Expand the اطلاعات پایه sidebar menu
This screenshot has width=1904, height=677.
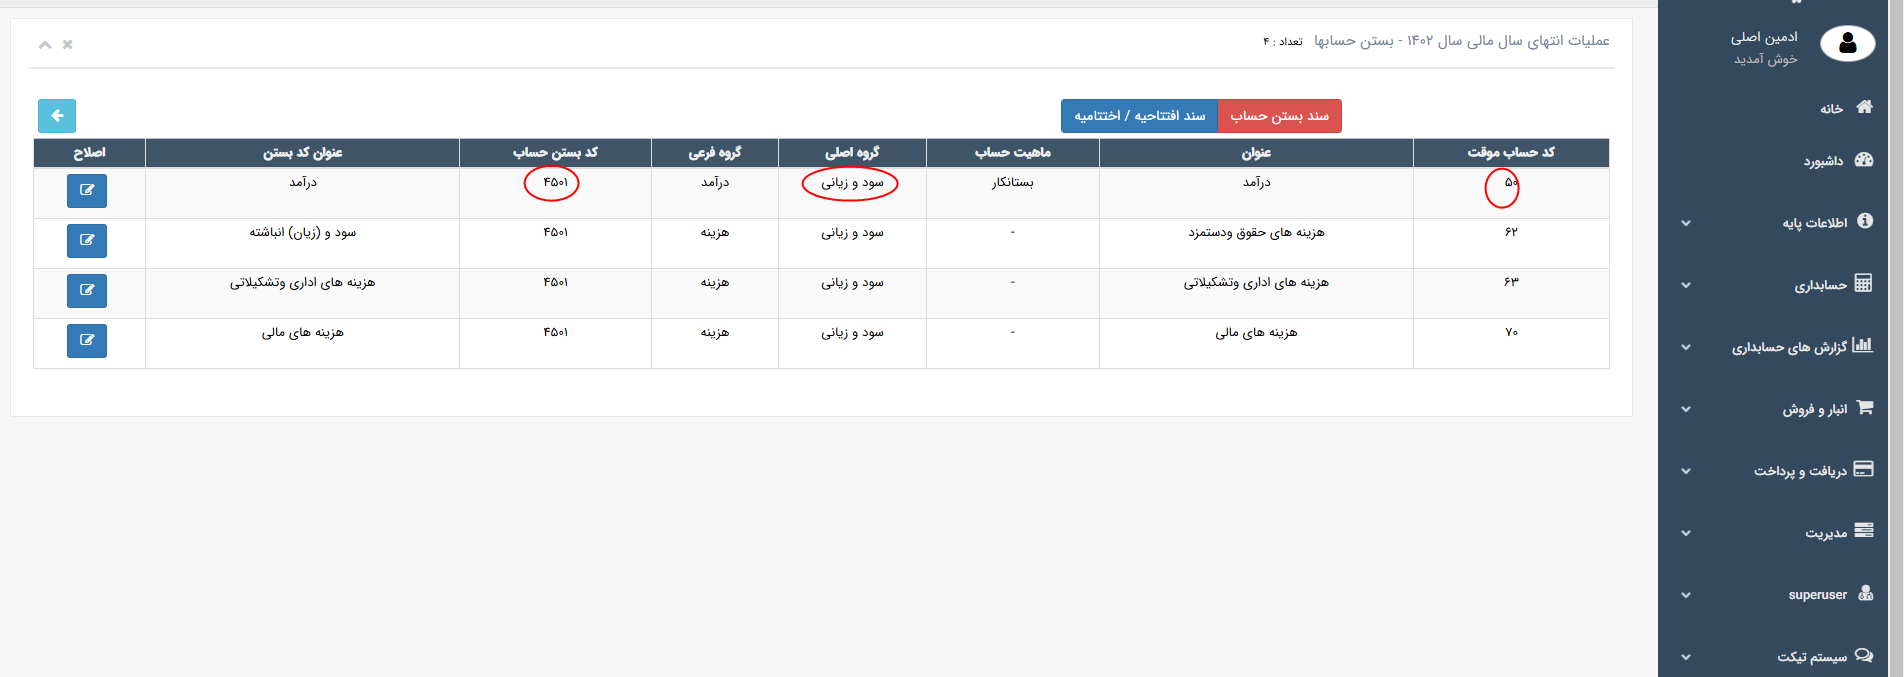[x=1814, y=223]
